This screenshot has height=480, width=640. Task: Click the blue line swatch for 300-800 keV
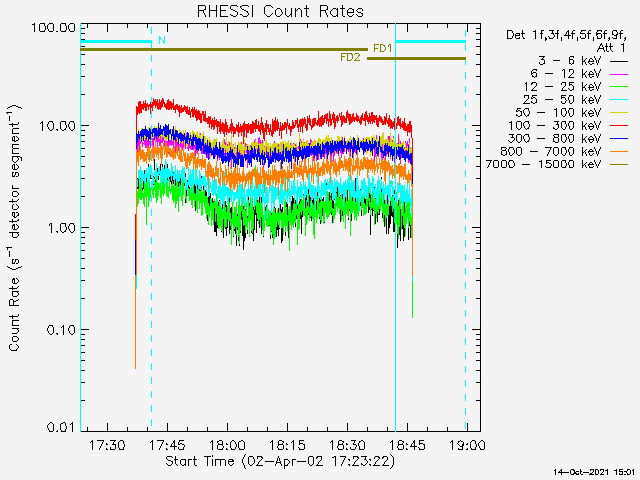(619, 139)
